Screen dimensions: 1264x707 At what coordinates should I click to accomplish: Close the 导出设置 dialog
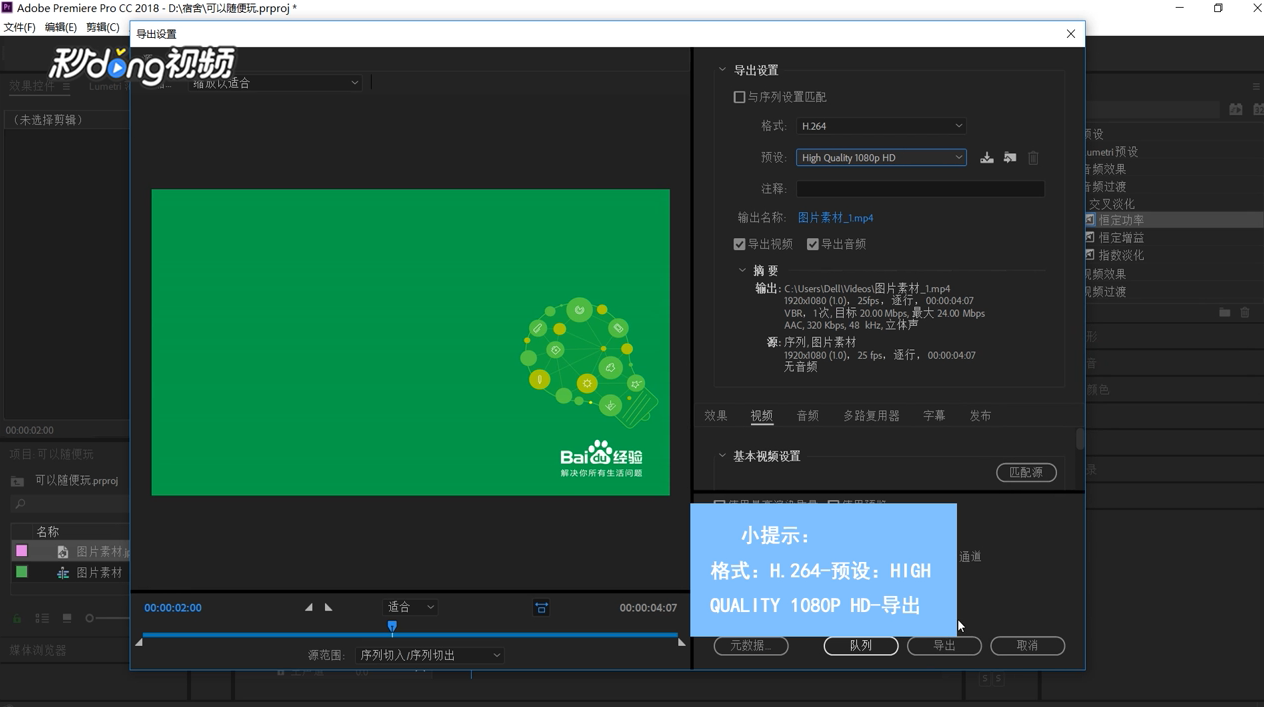[x=1071, y=34]
